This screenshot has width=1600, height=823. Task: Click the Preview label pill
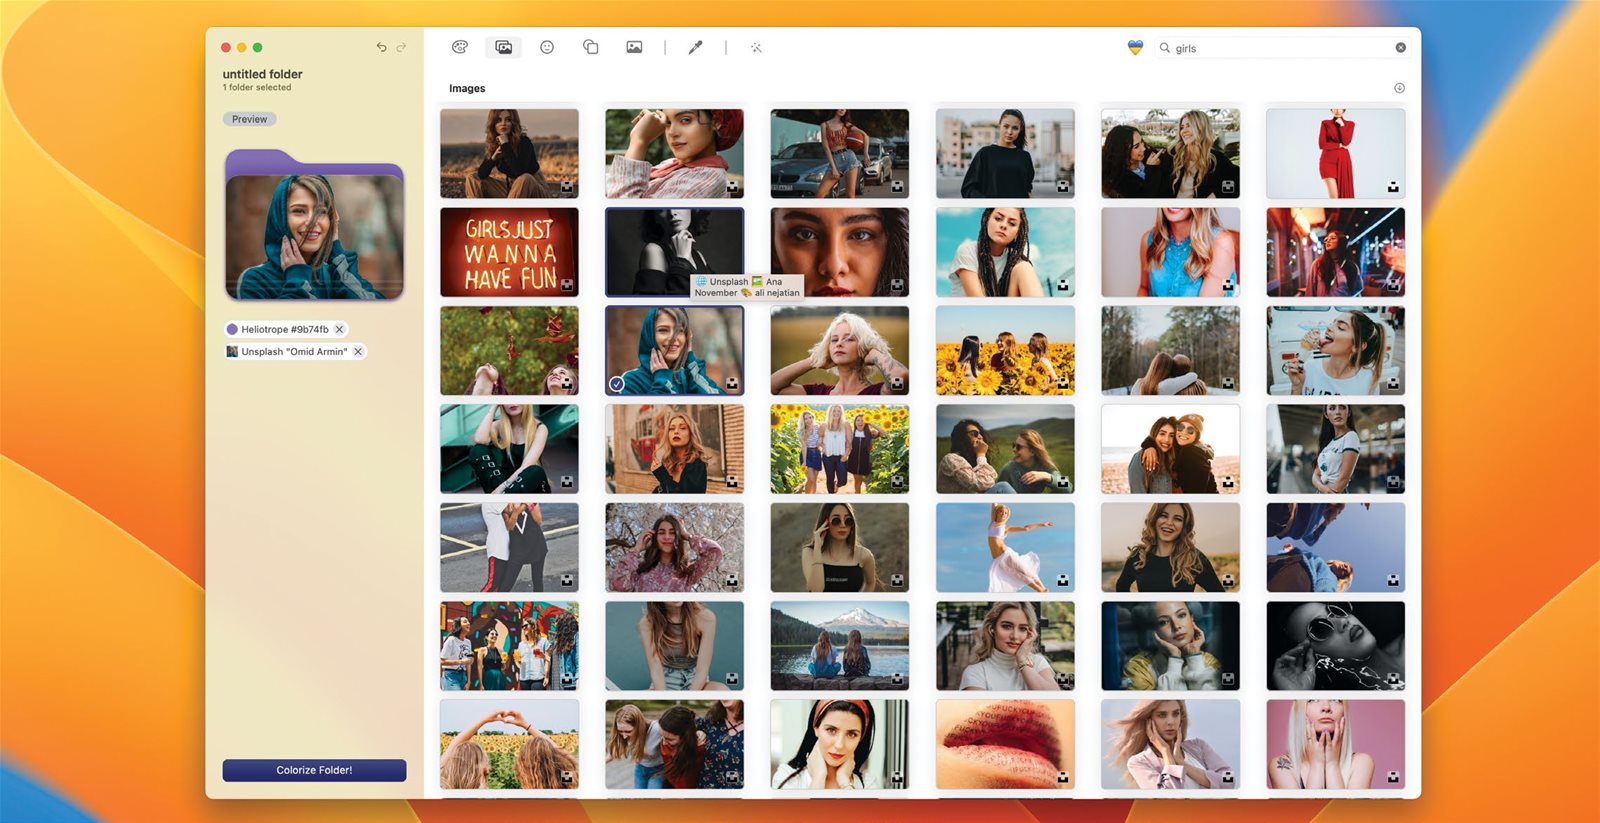click(249, 119)
